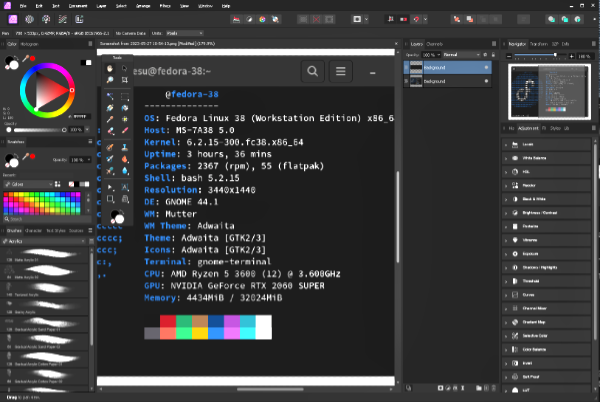Hide the lower Background layer via its dot
This screenshot has width=600, height=402.
(x=486, y=81)
